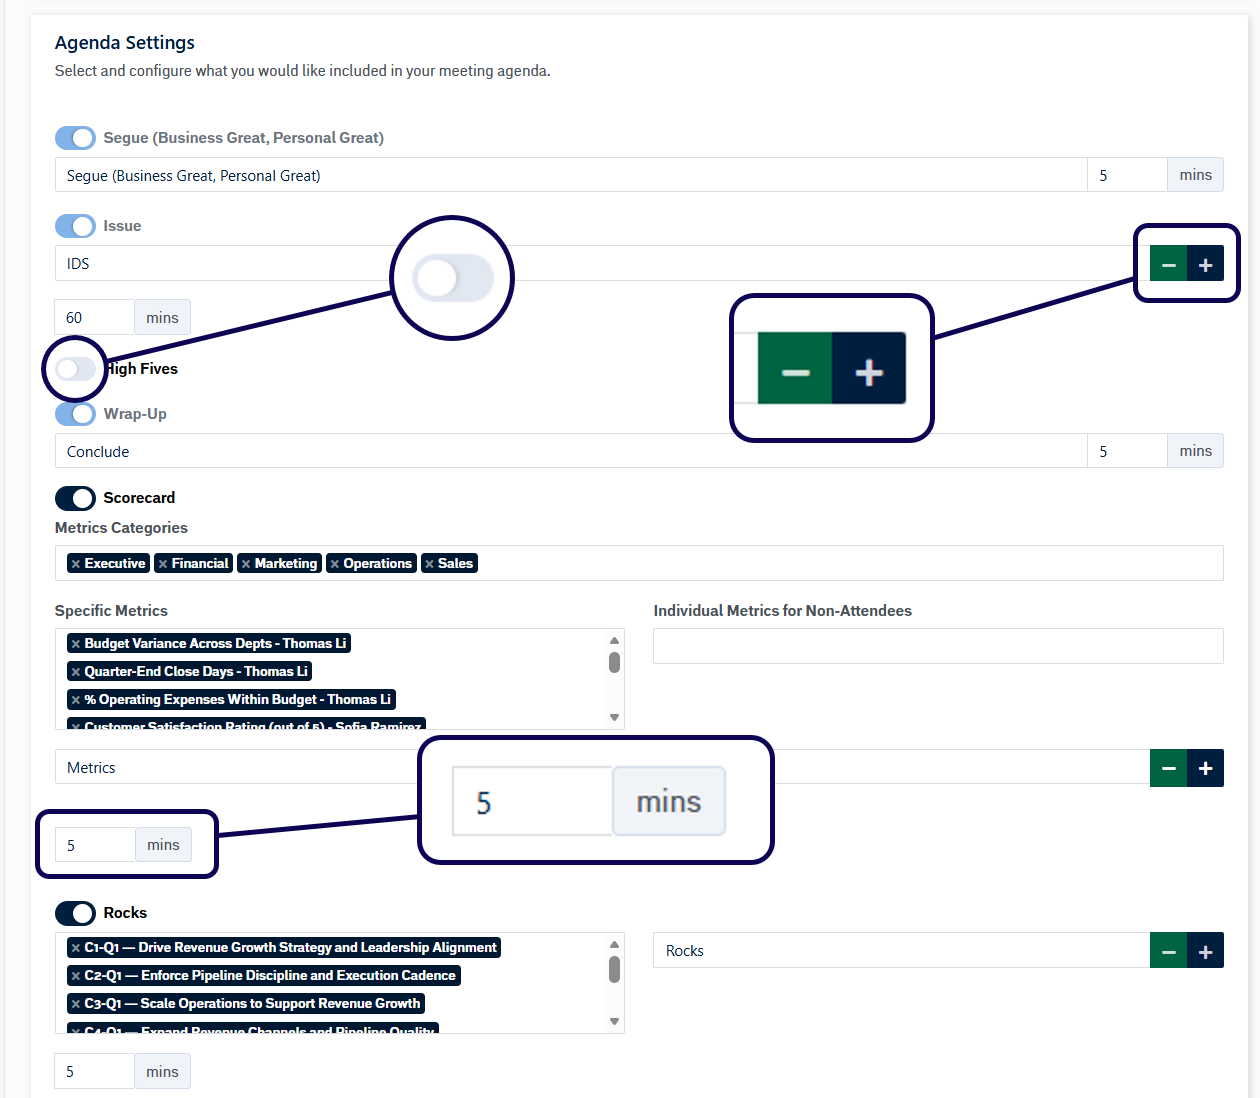Remove the Sales category tag
The image size is (1260, 1098).
click(430, 564)
